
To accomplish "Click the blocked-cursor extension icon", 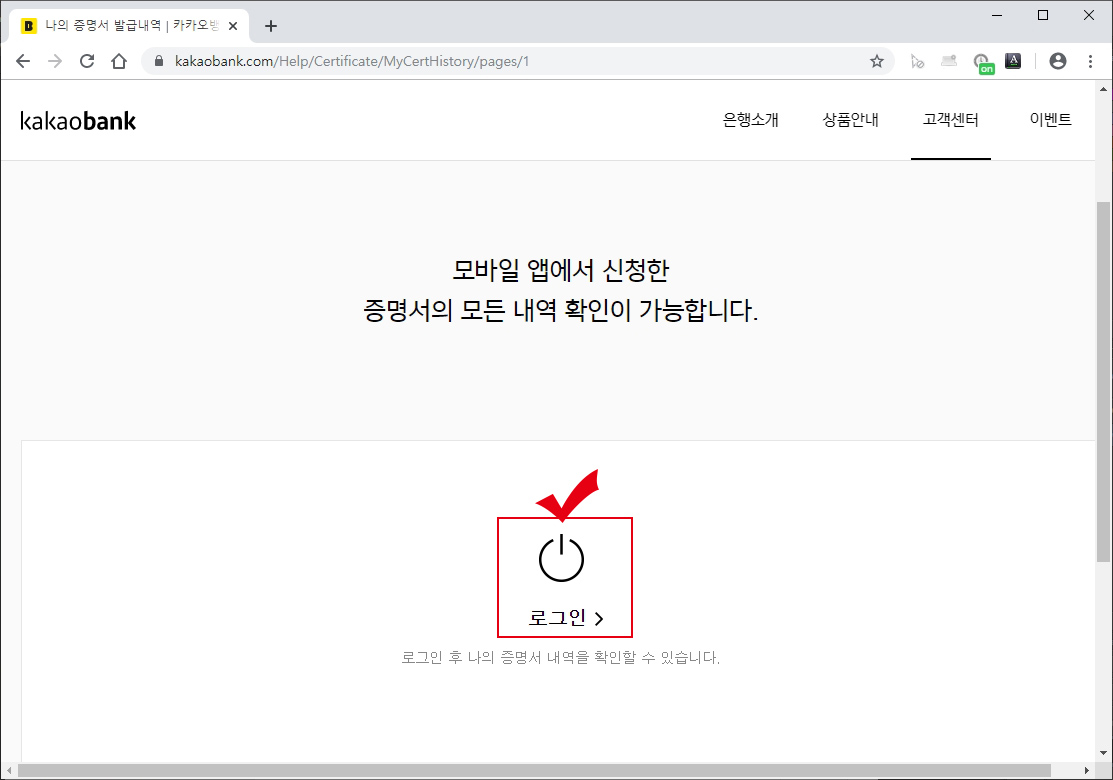I will point(917,60).
